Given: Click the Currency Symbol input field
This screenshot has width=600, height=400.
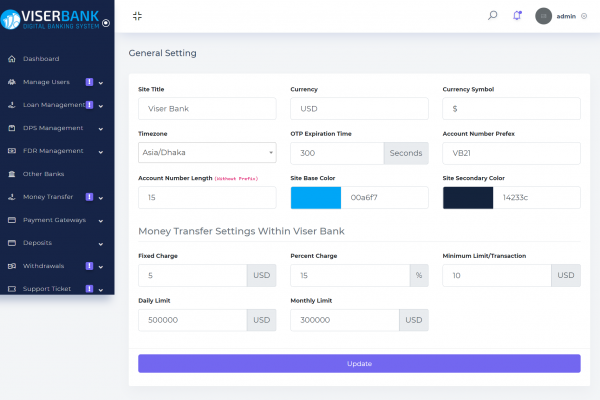Looking at the screenshot, I should pos(512,109).
